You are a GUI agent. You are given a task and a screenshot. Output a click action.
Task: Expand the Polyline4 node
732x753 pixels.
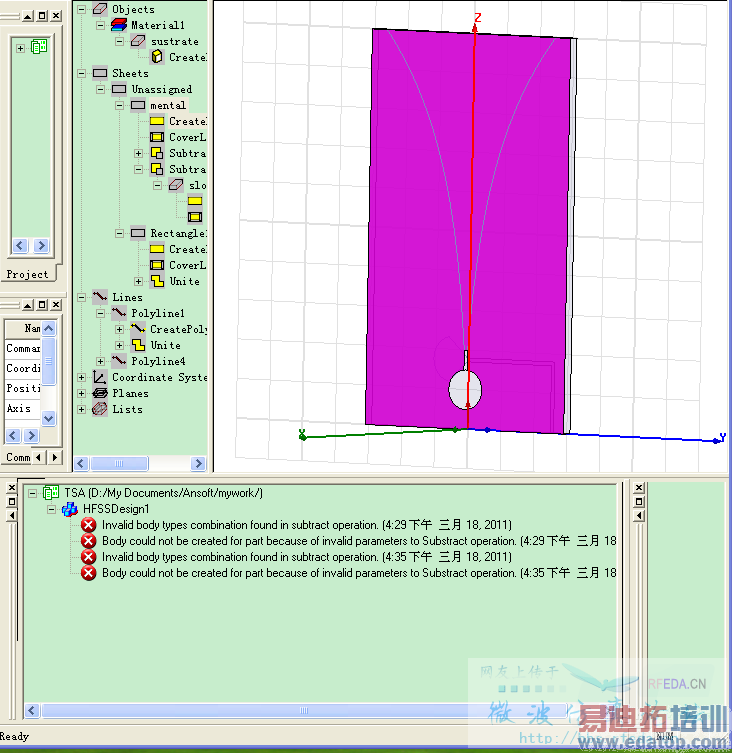pos(100,361)
